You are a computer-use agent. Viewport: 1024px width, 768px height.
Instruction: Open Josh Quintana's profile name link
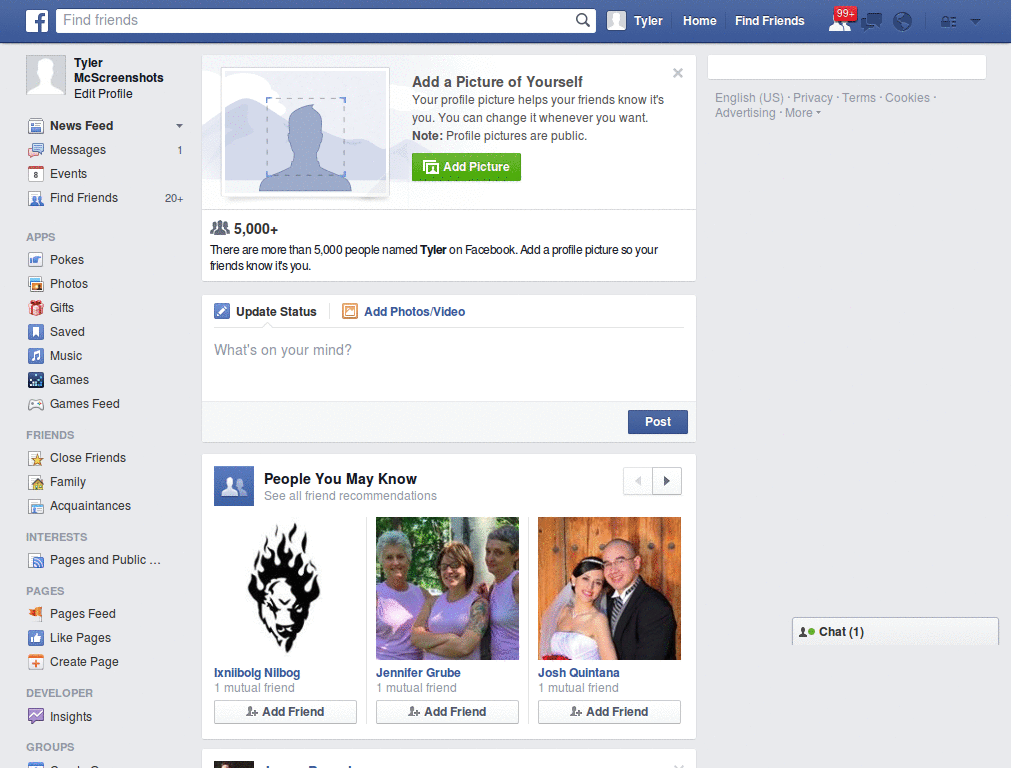point(579,673)
